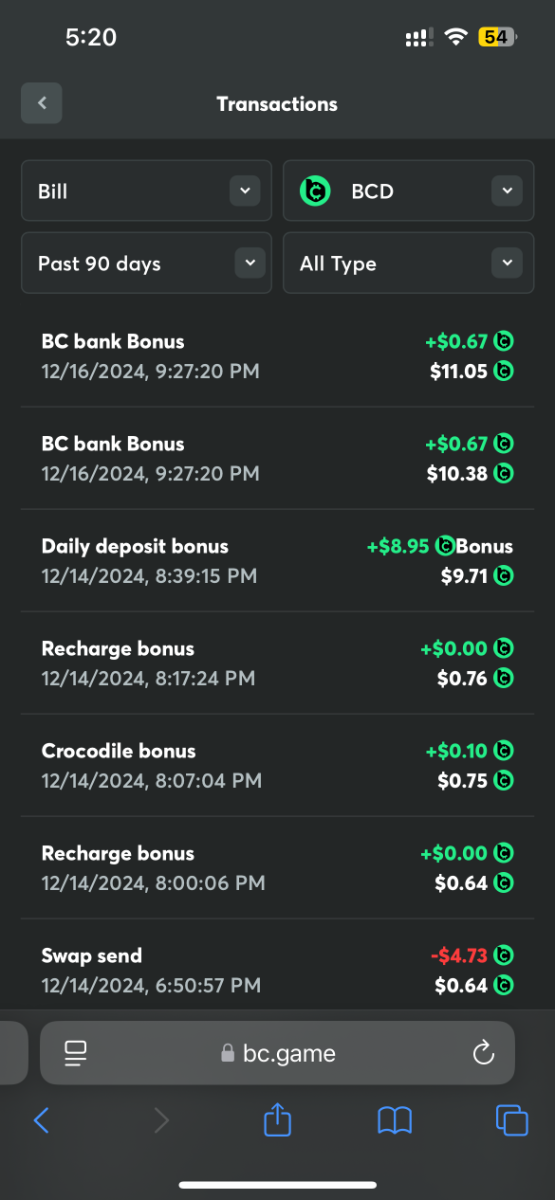Tap the bc.game address bar

pos(277,1053)
